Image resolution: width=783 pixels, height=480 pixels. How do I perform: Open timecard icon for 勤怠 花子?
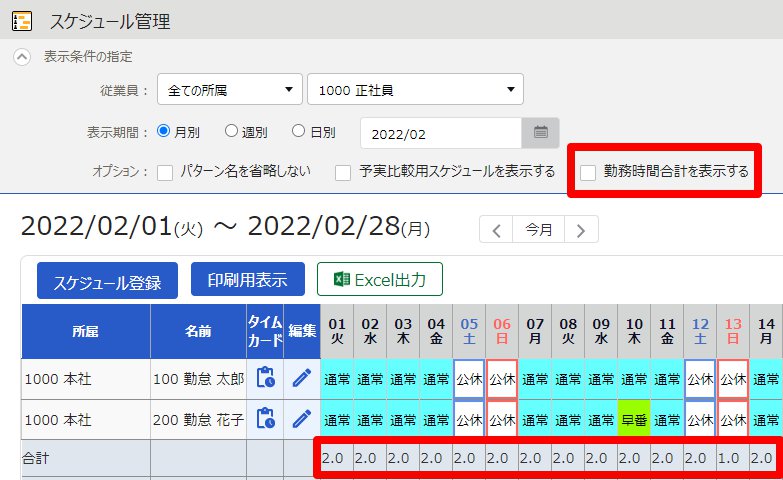265,419
